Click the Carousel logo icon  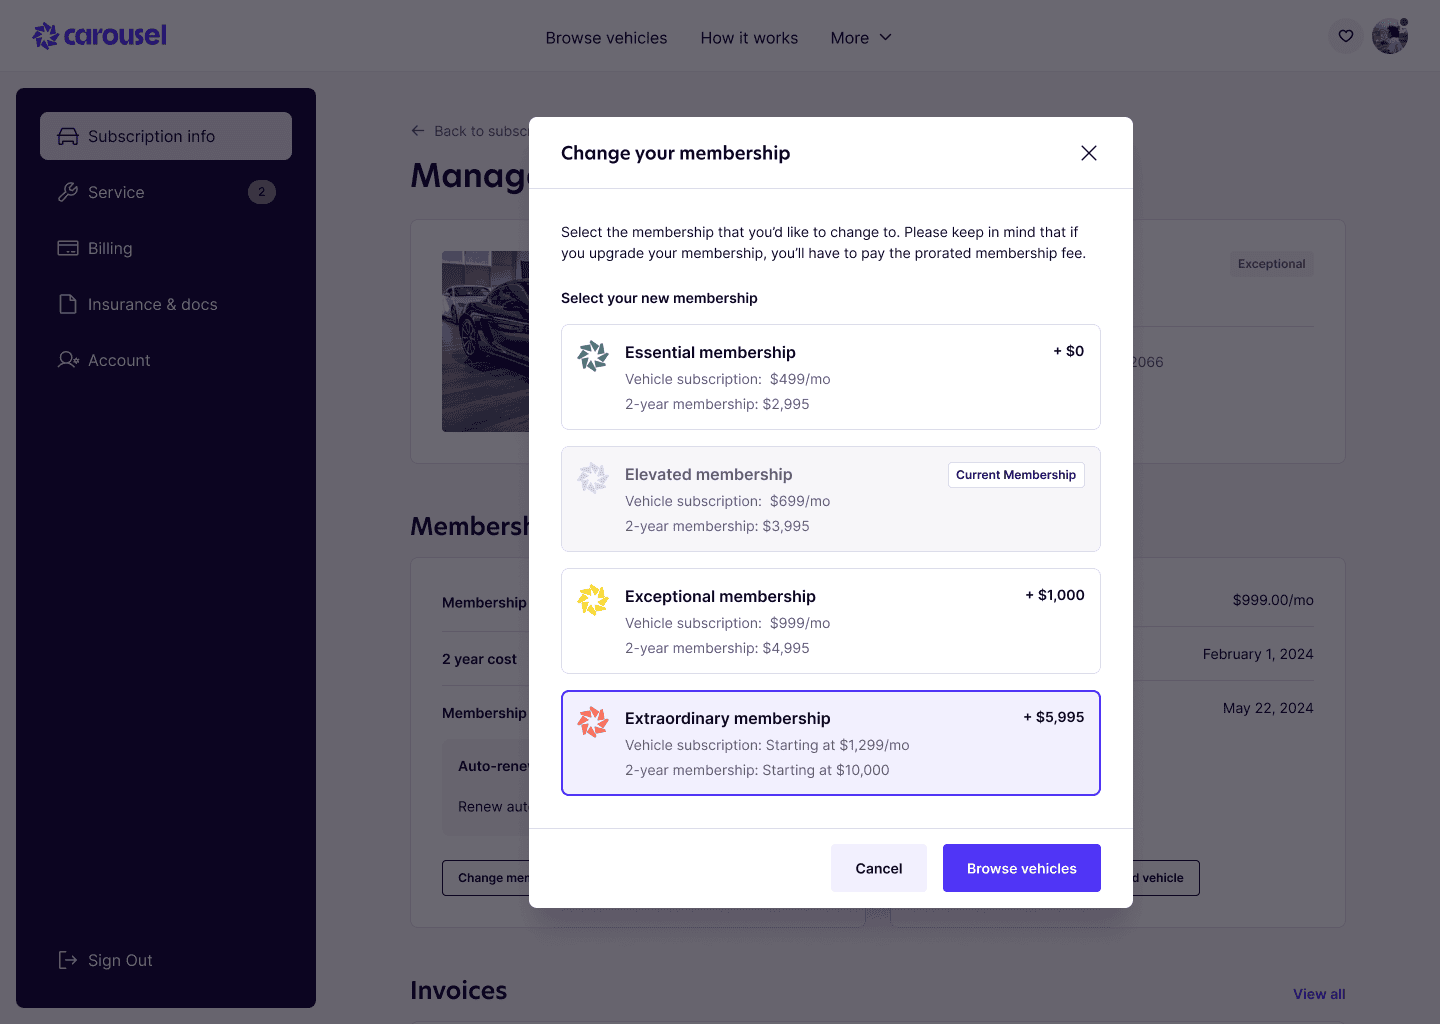pyautogui.click(x=46, y=36)
